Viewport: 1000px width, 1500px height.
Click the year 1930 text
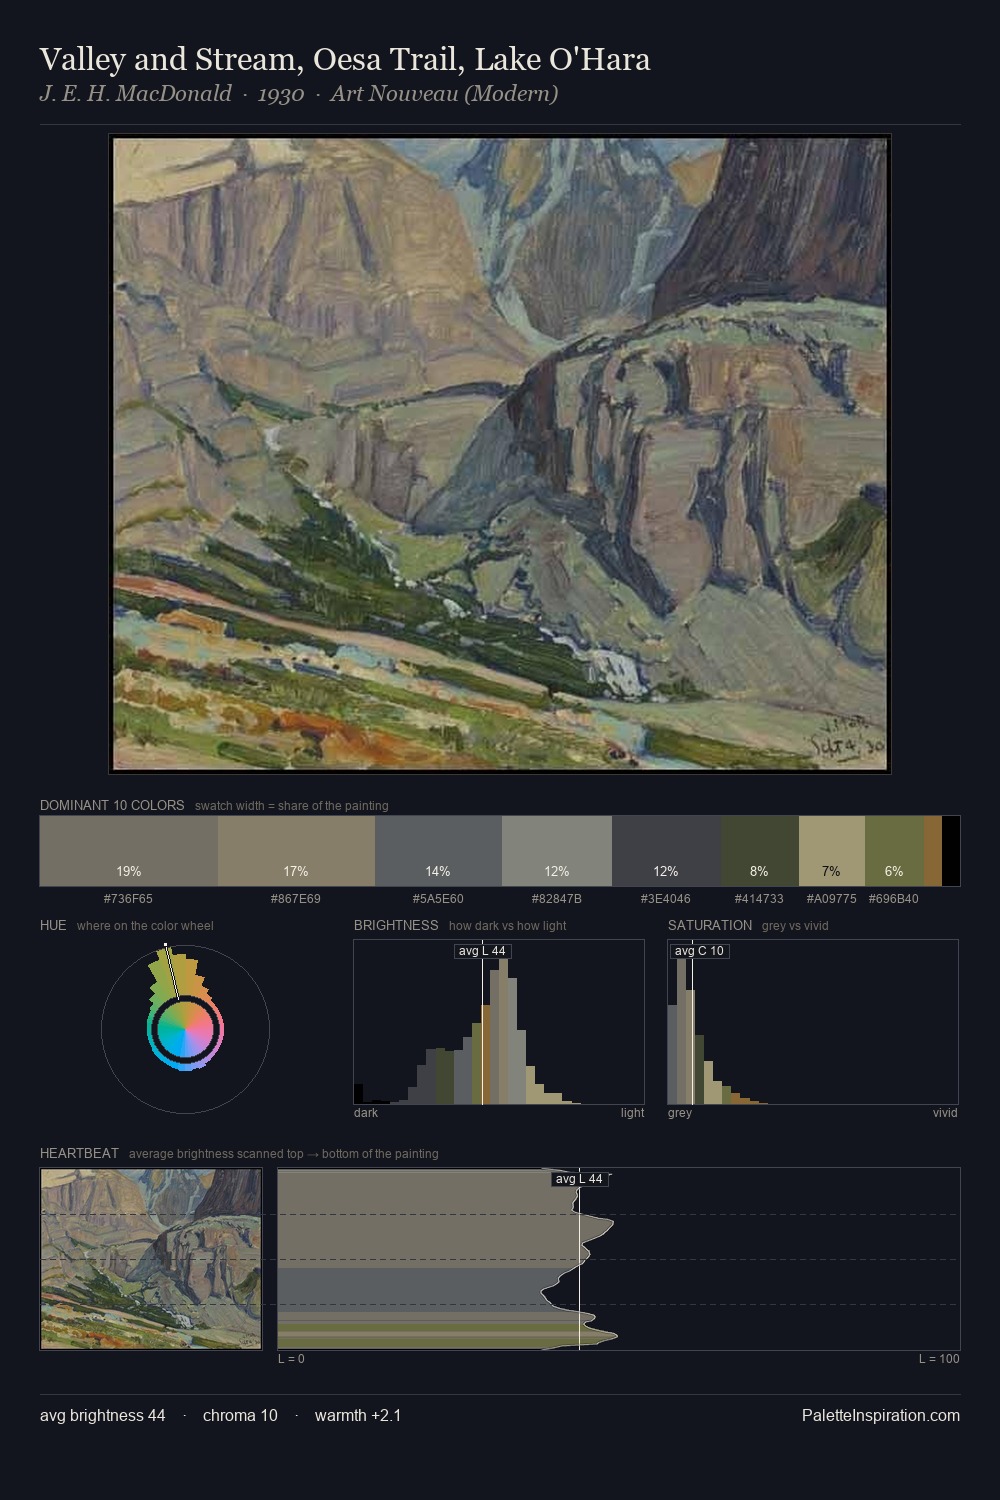[280, 94]
